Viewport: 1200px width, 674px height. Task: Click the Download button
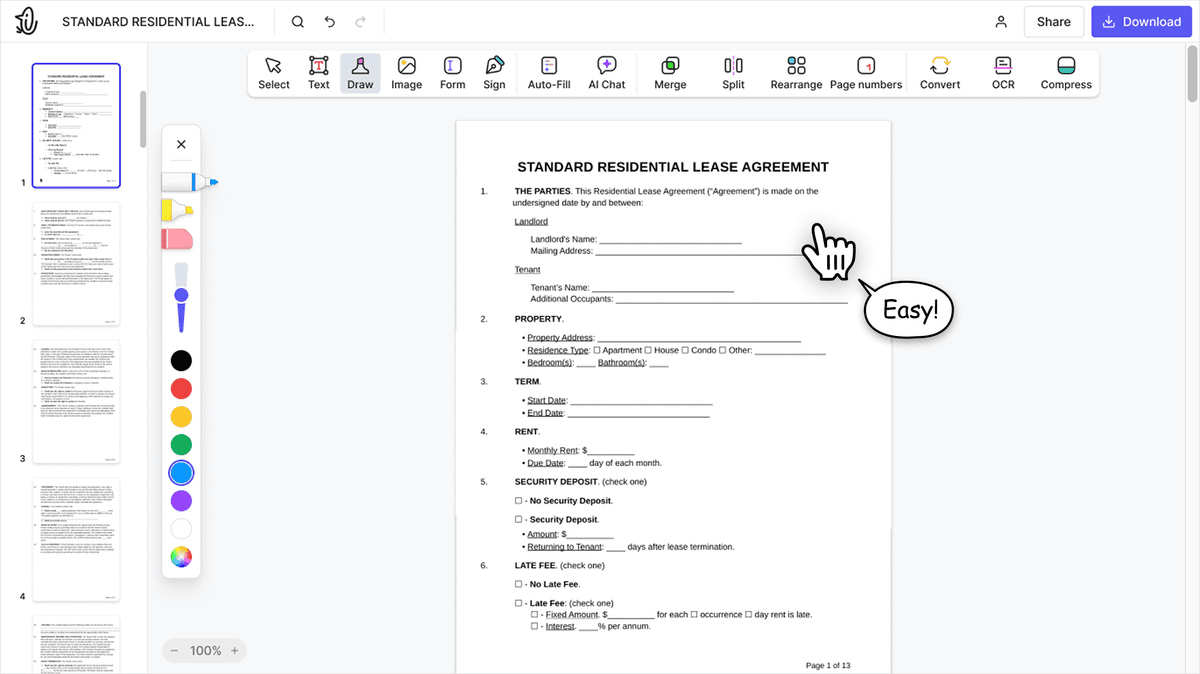tap(1141, 22)
